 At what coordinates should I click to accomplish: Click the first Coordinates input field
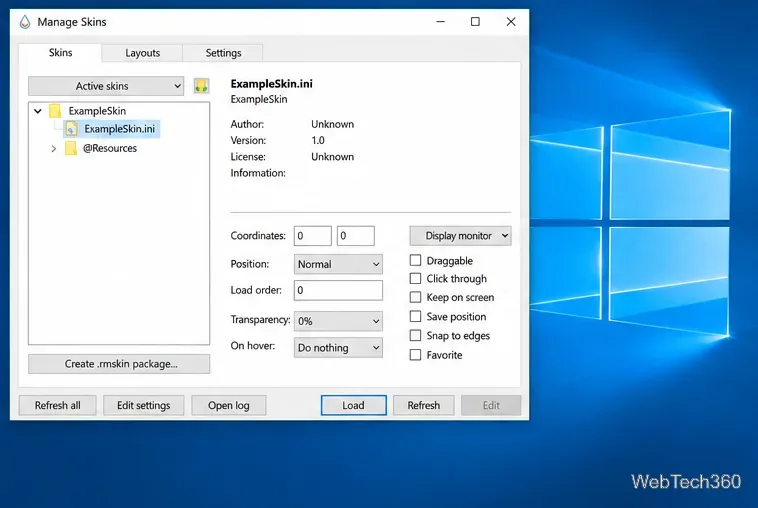313,236
